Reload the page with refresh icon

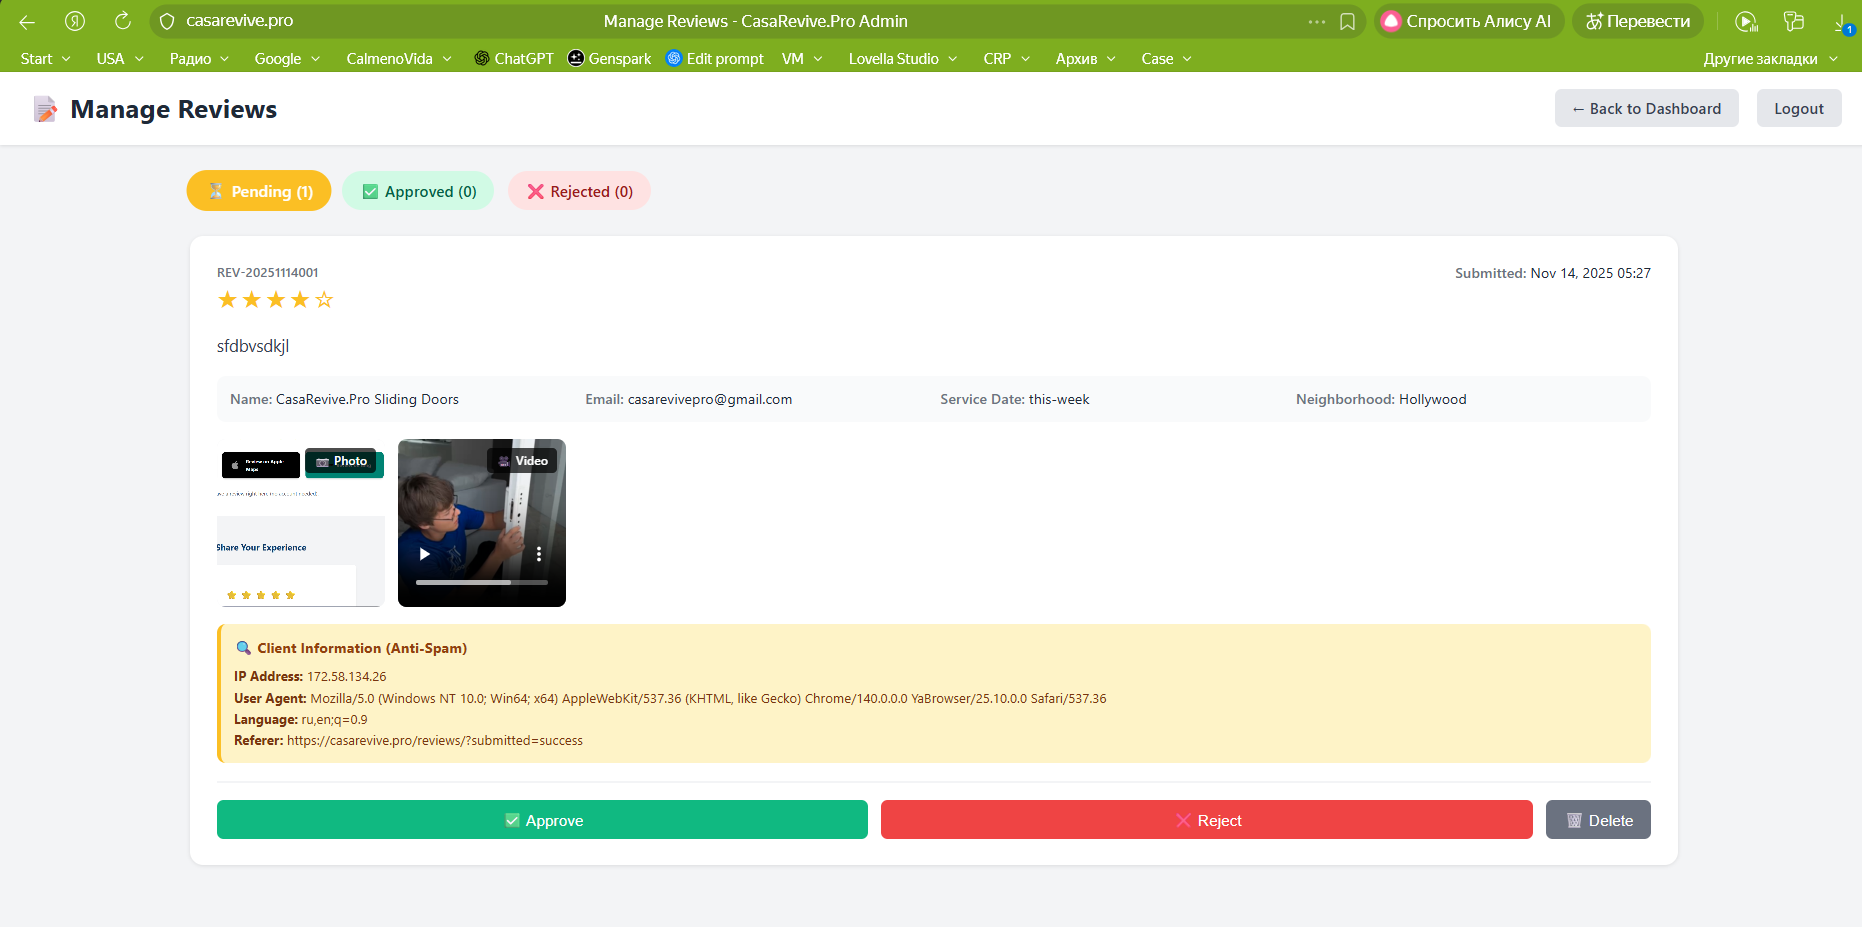coord(122,21)
